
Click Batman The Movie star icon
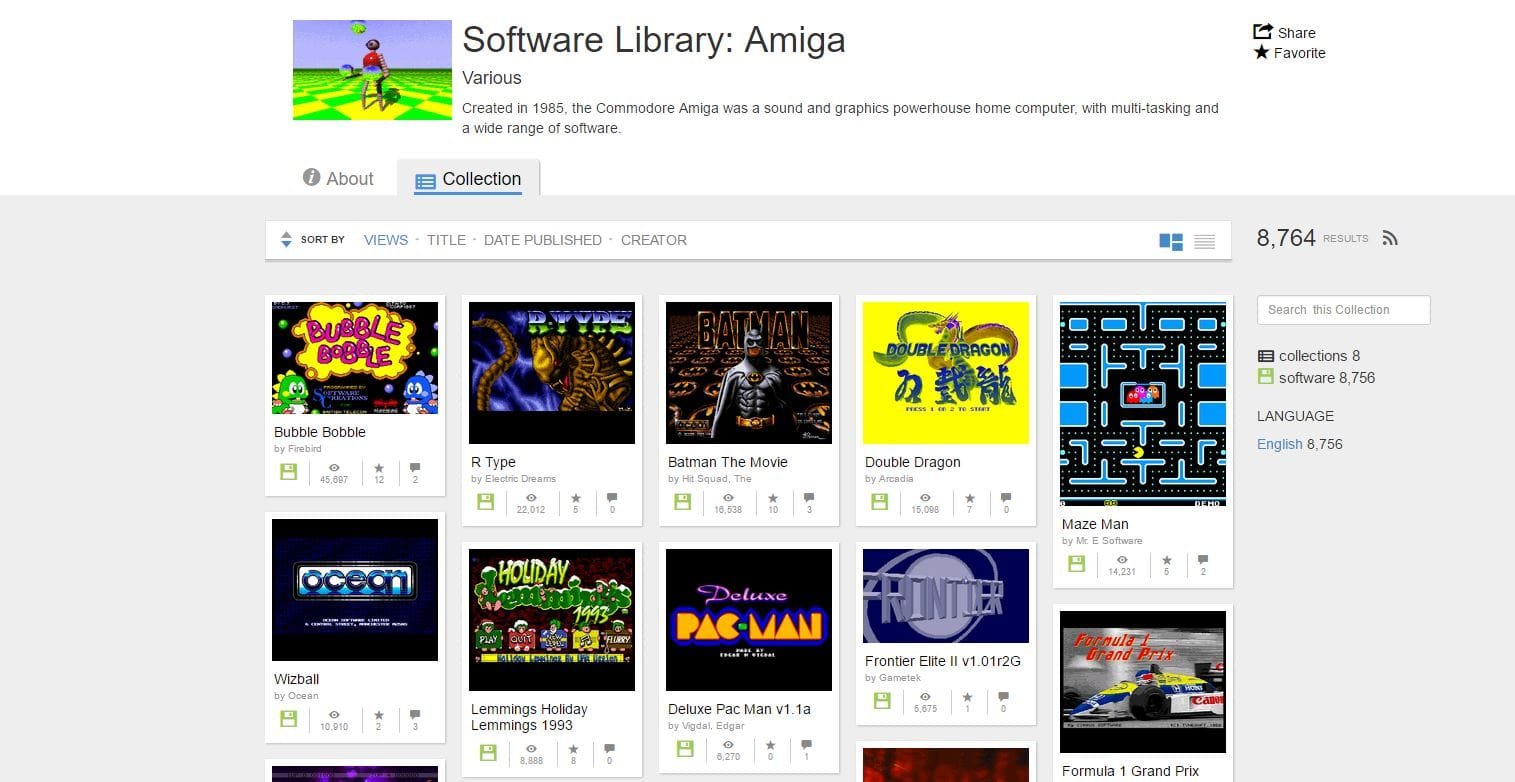tap(773, 497)
